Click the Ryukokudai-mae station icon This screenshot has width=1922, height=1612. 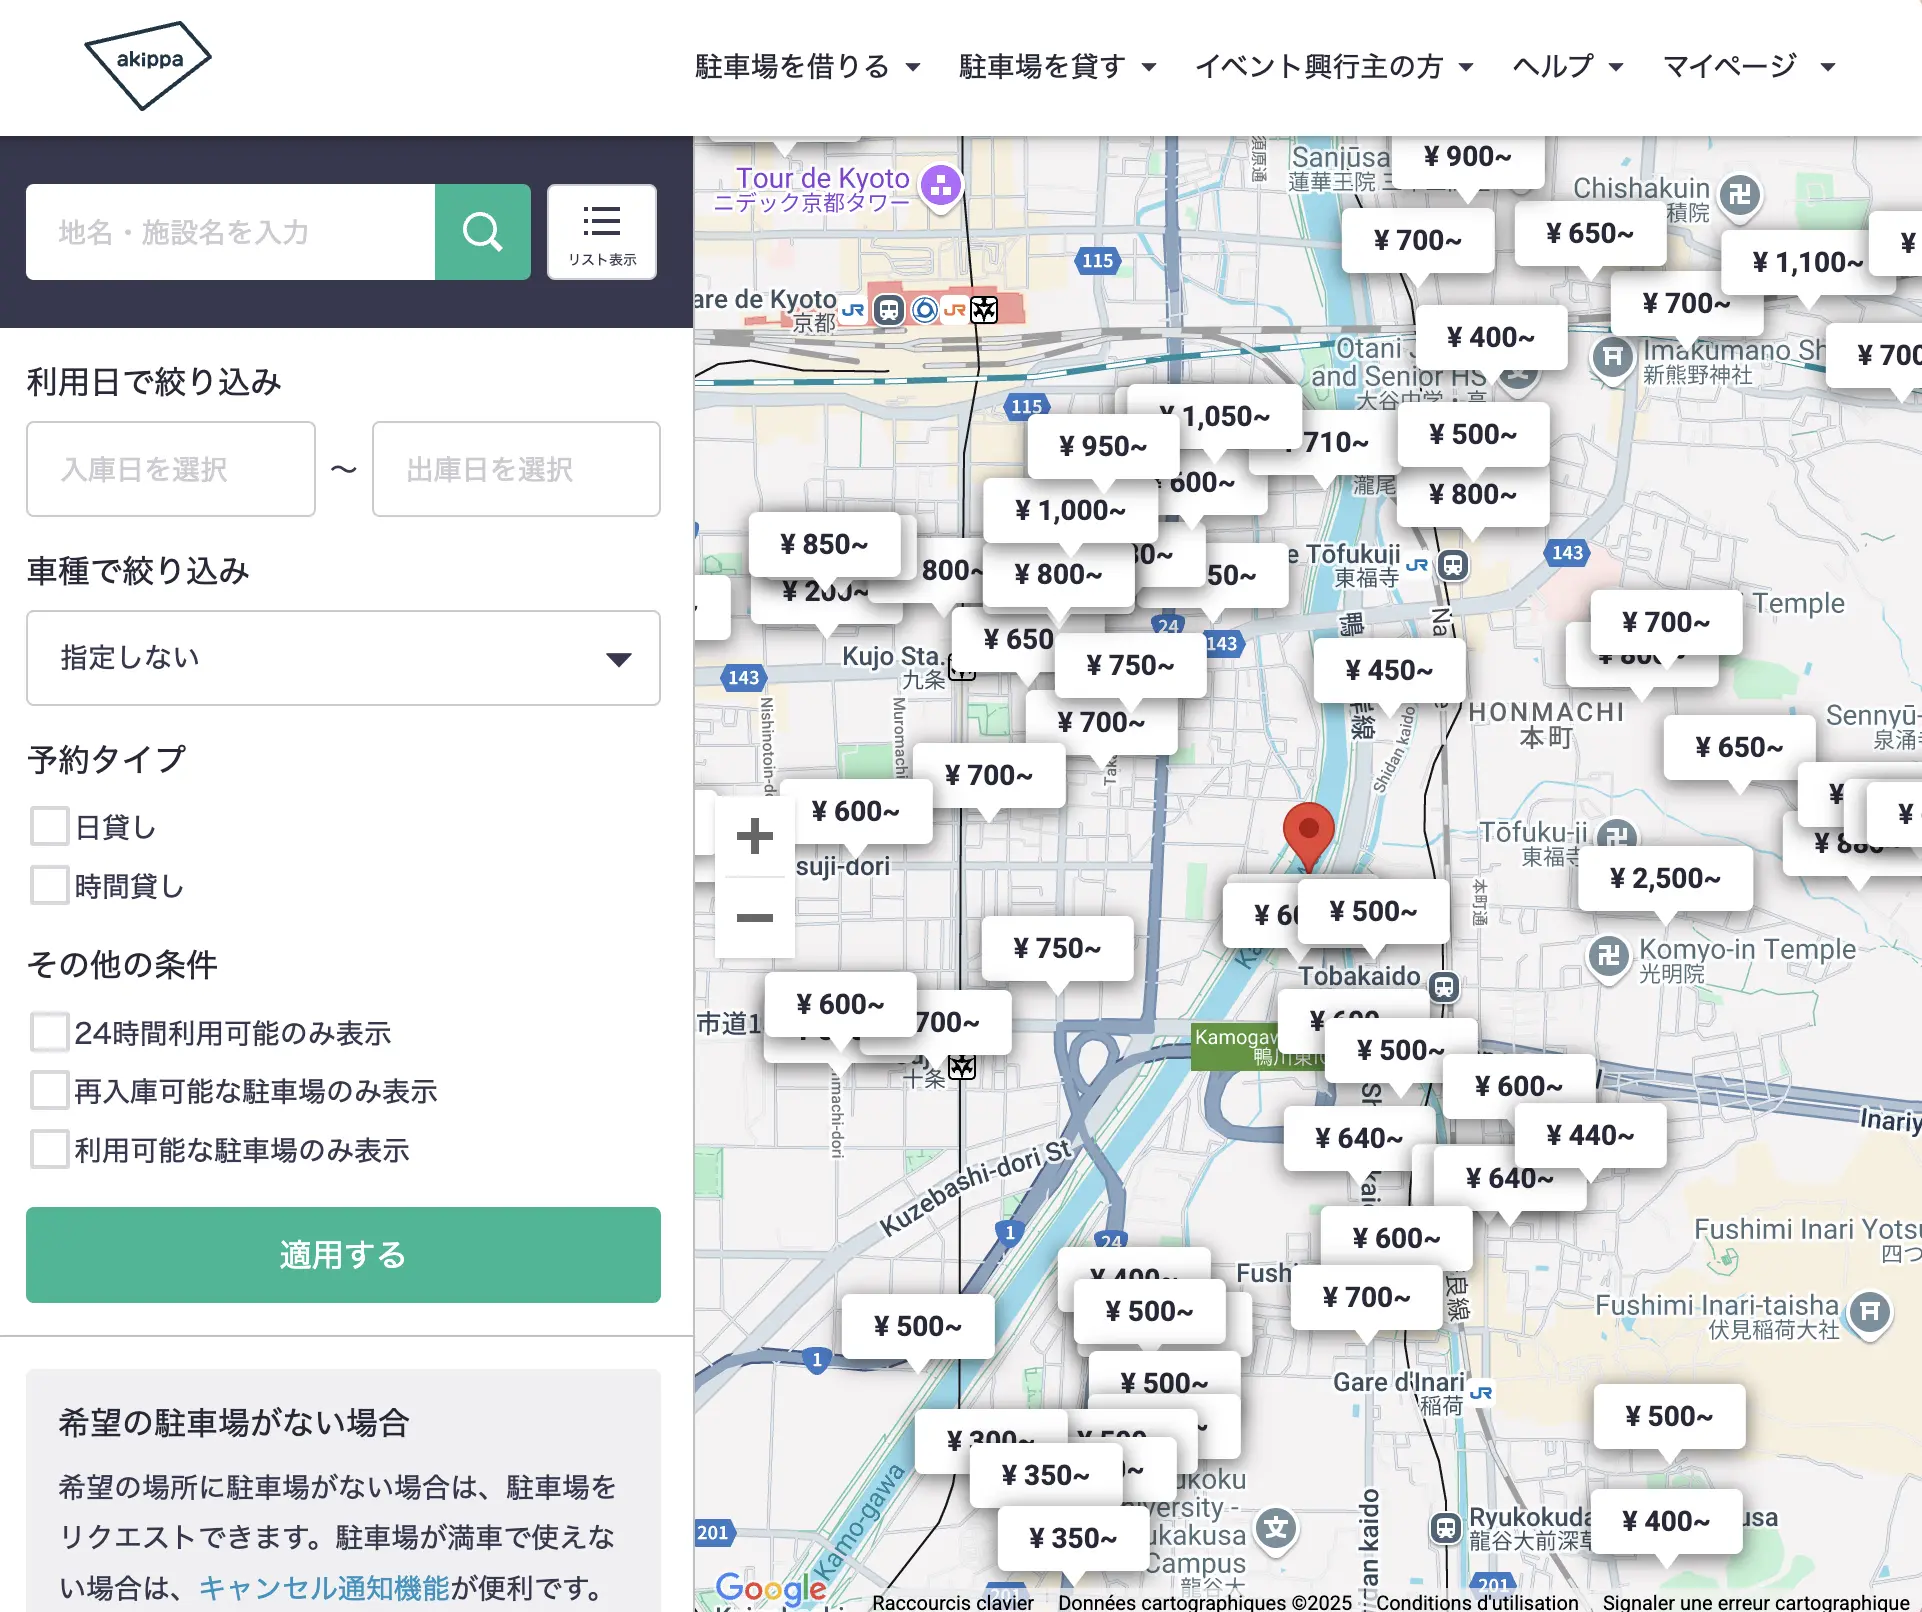(1446, 1528)
